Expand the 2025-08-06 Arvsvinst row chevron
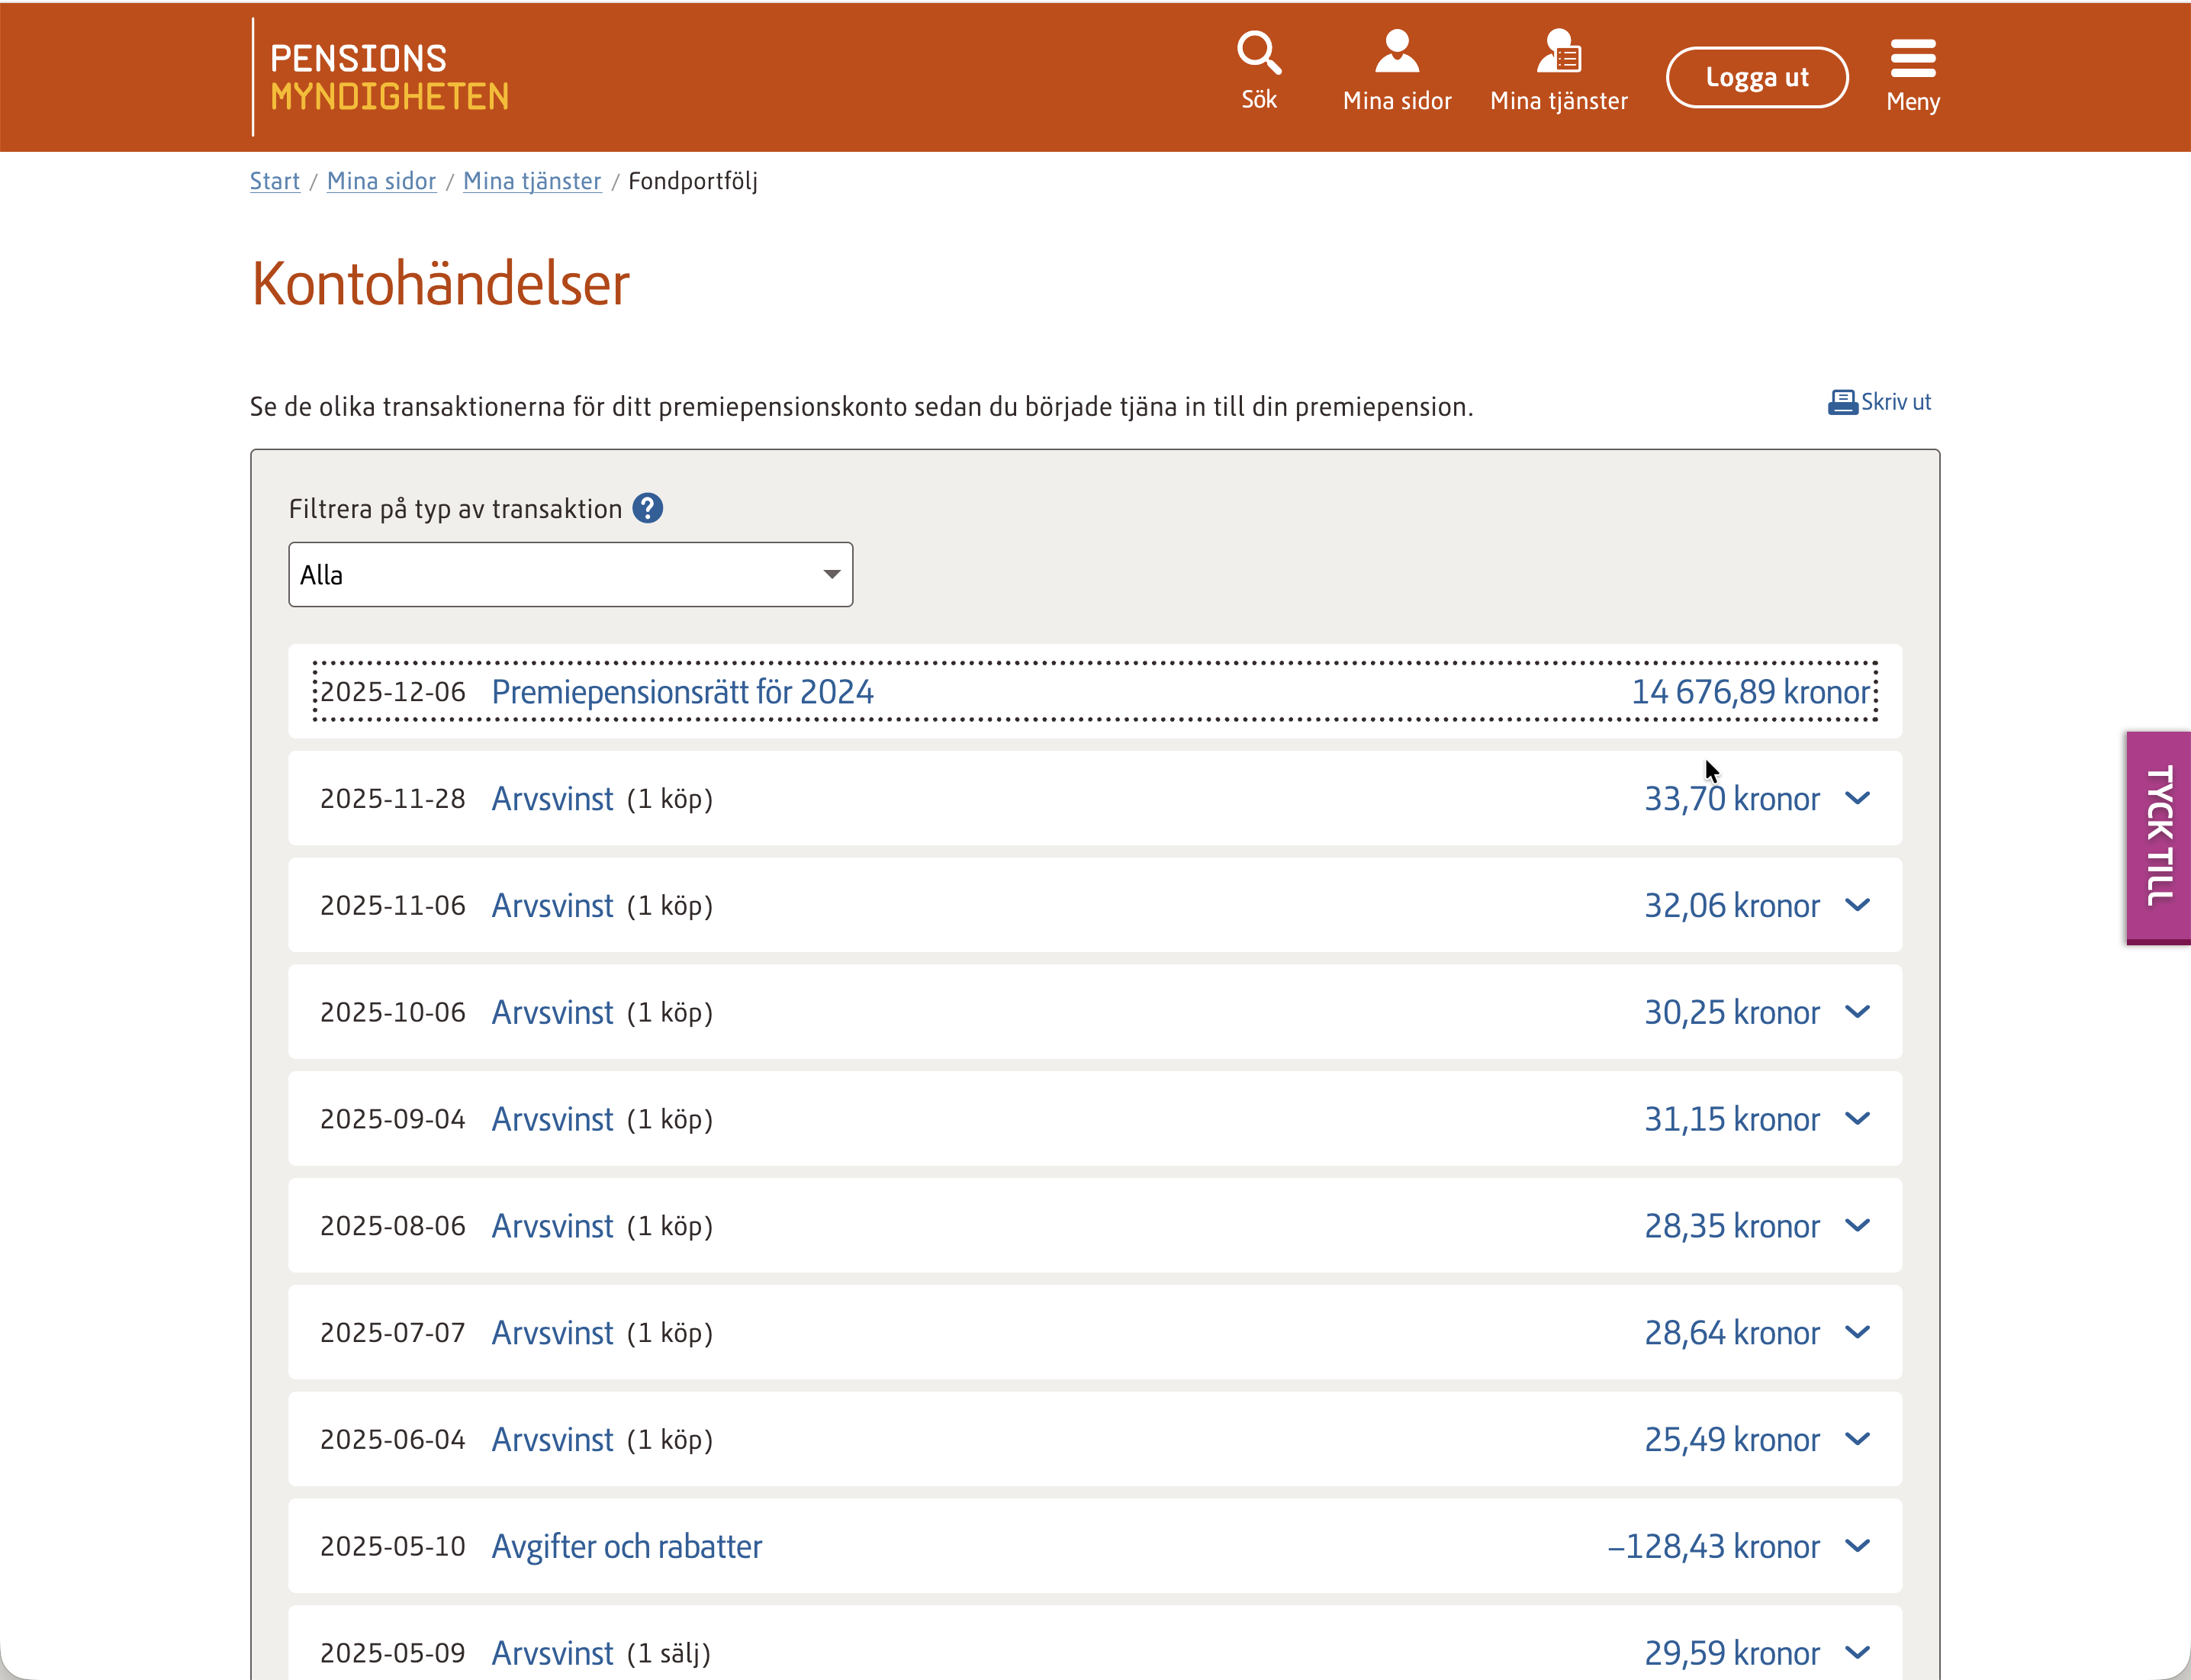The height and width of the screenshot is (1680, 2191). pos(1857,1226)
